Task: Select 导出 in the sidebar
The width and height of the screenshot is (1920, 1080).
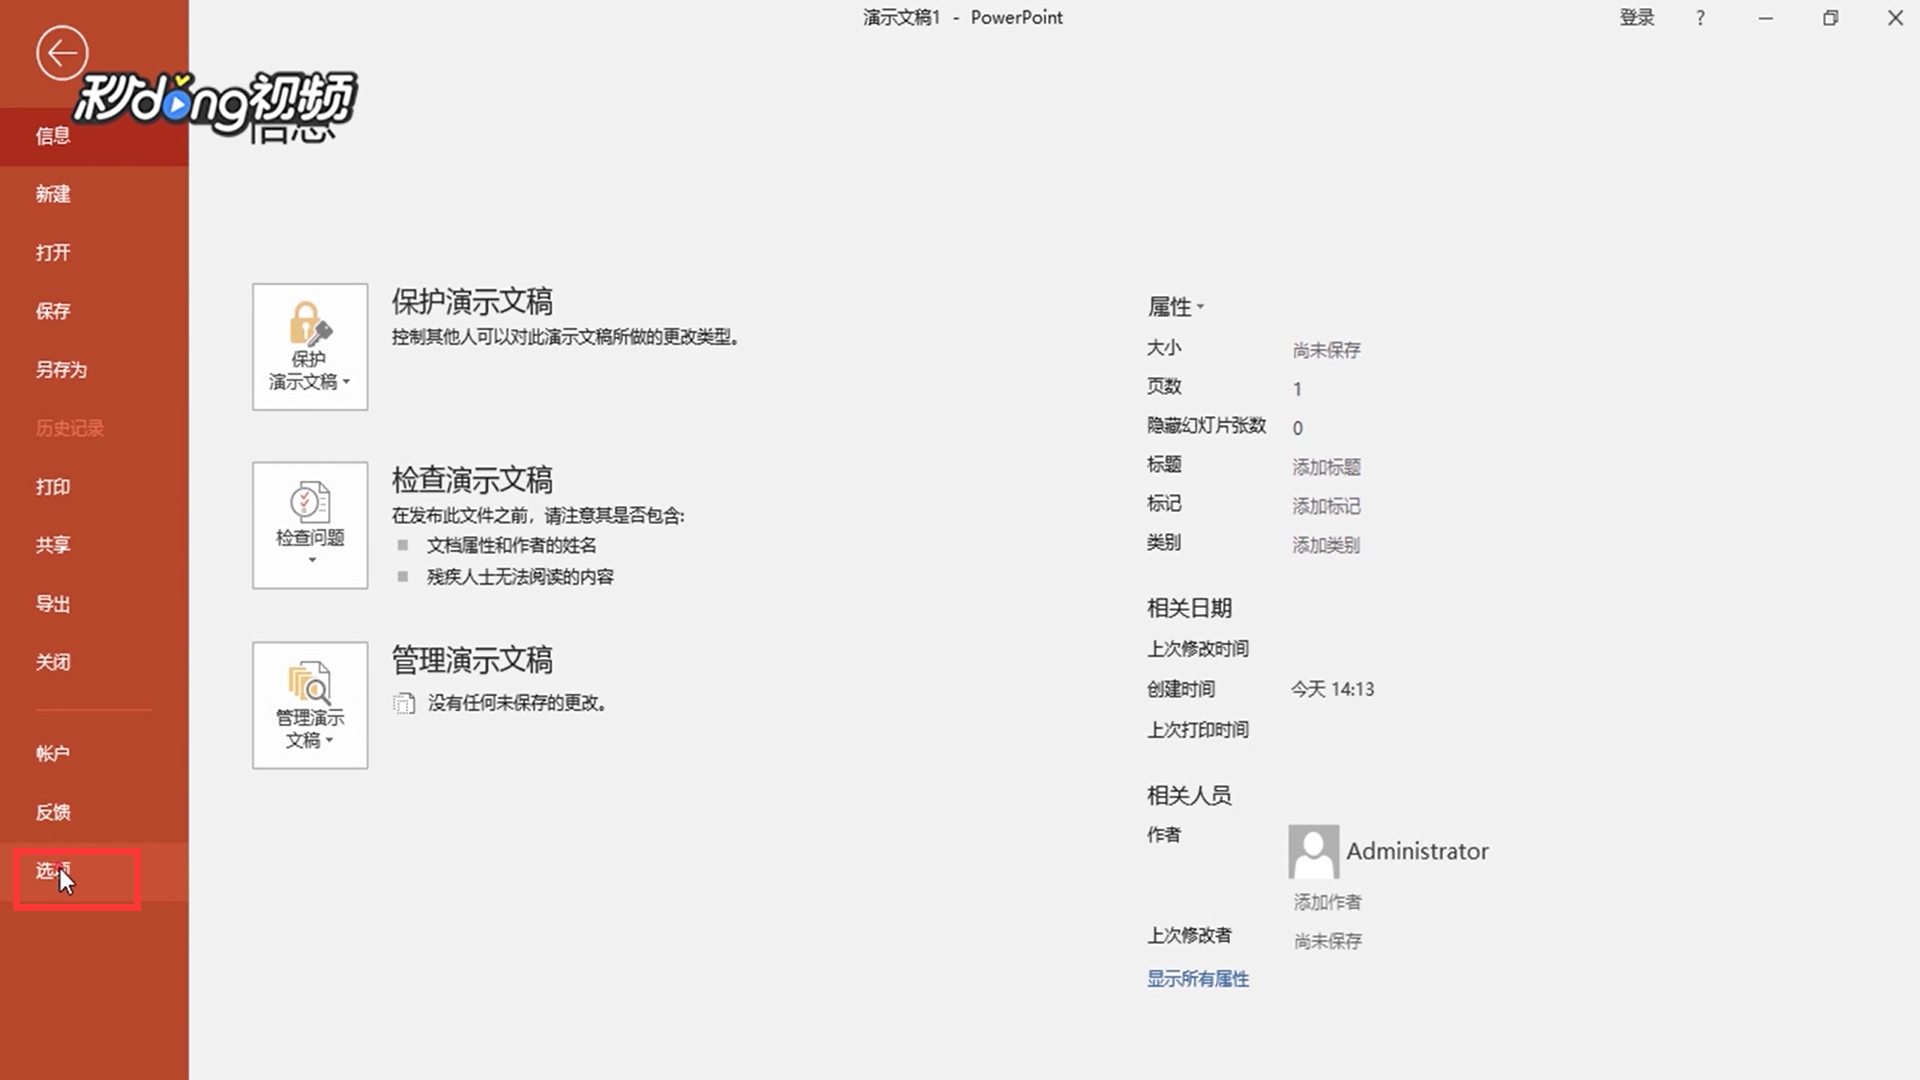Action: click(x=94, y=604)
